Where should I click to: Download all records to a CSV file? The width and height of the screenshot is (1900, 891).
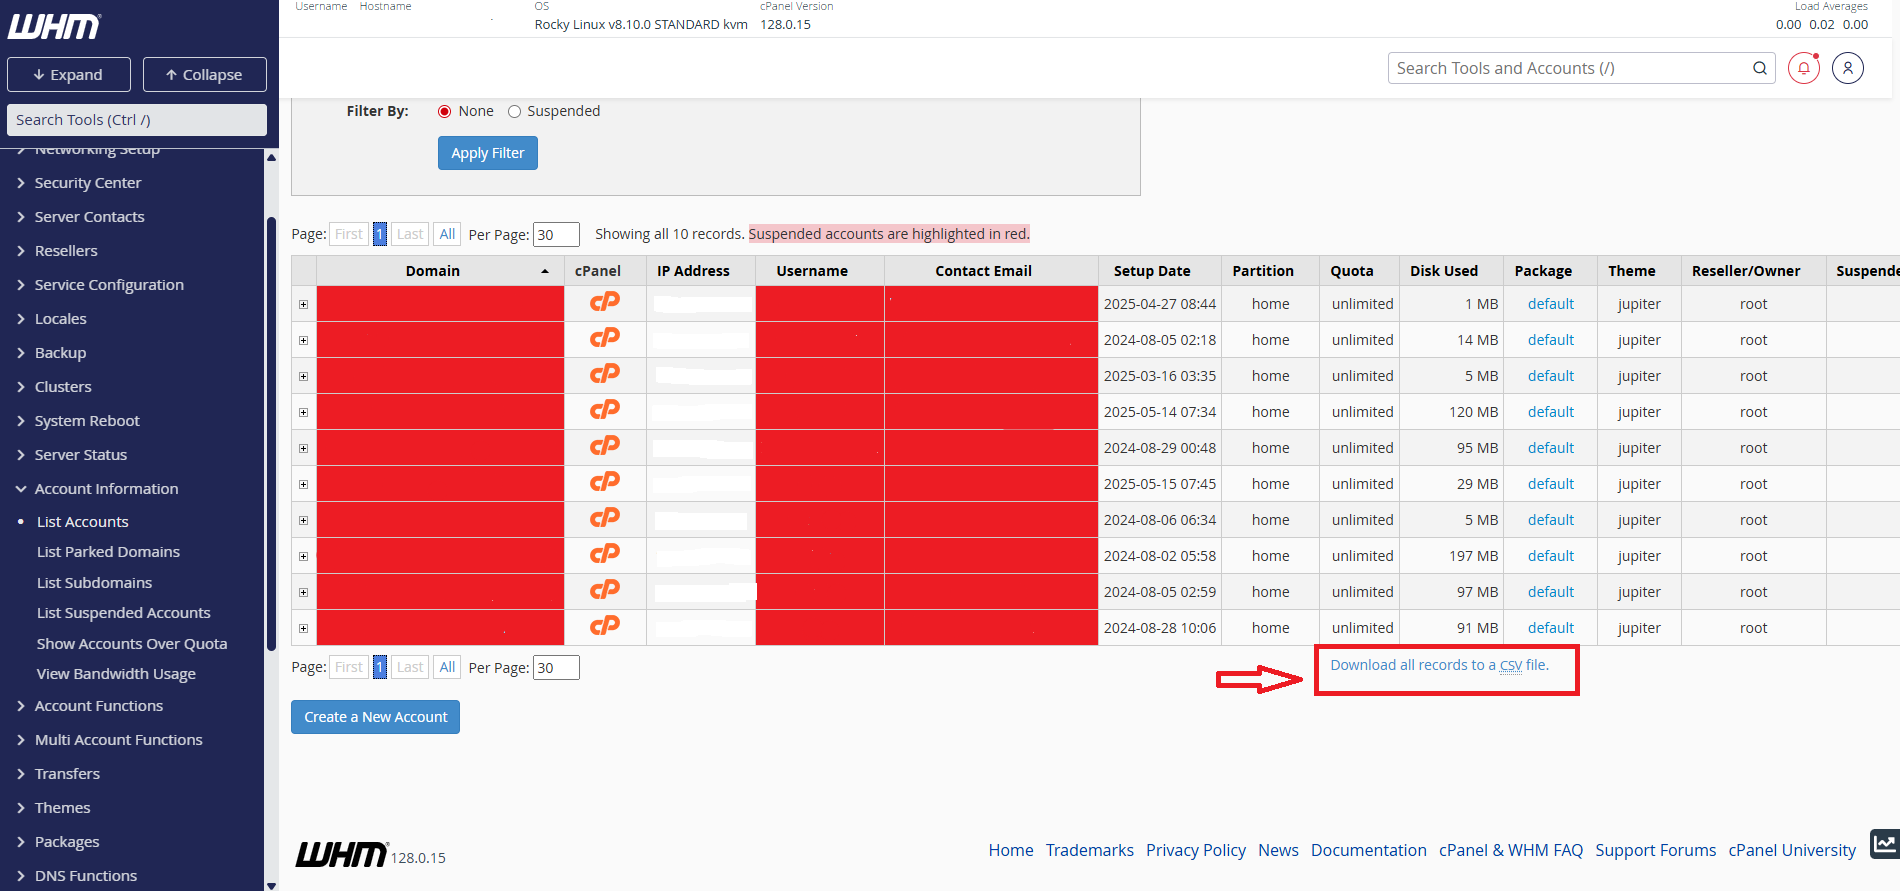[1439, 665]
